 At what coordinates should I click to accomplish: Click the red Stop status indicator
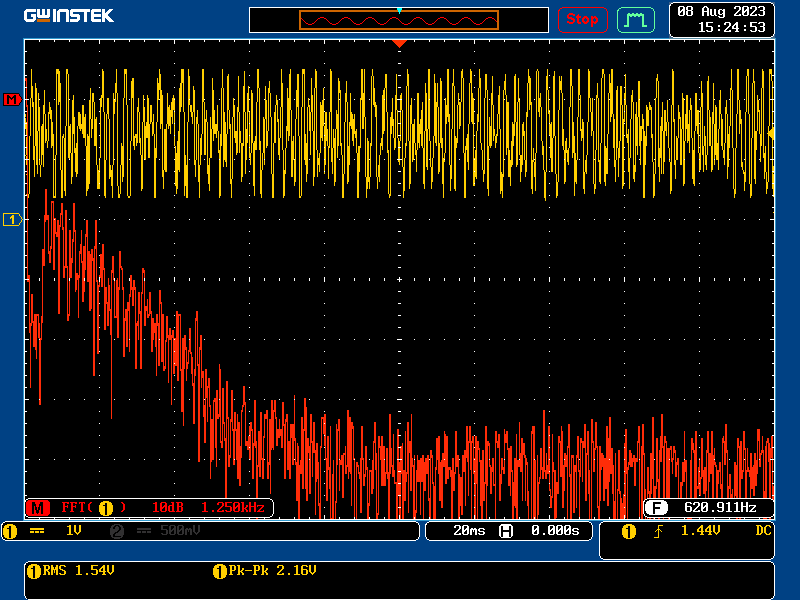pos(582,20)
